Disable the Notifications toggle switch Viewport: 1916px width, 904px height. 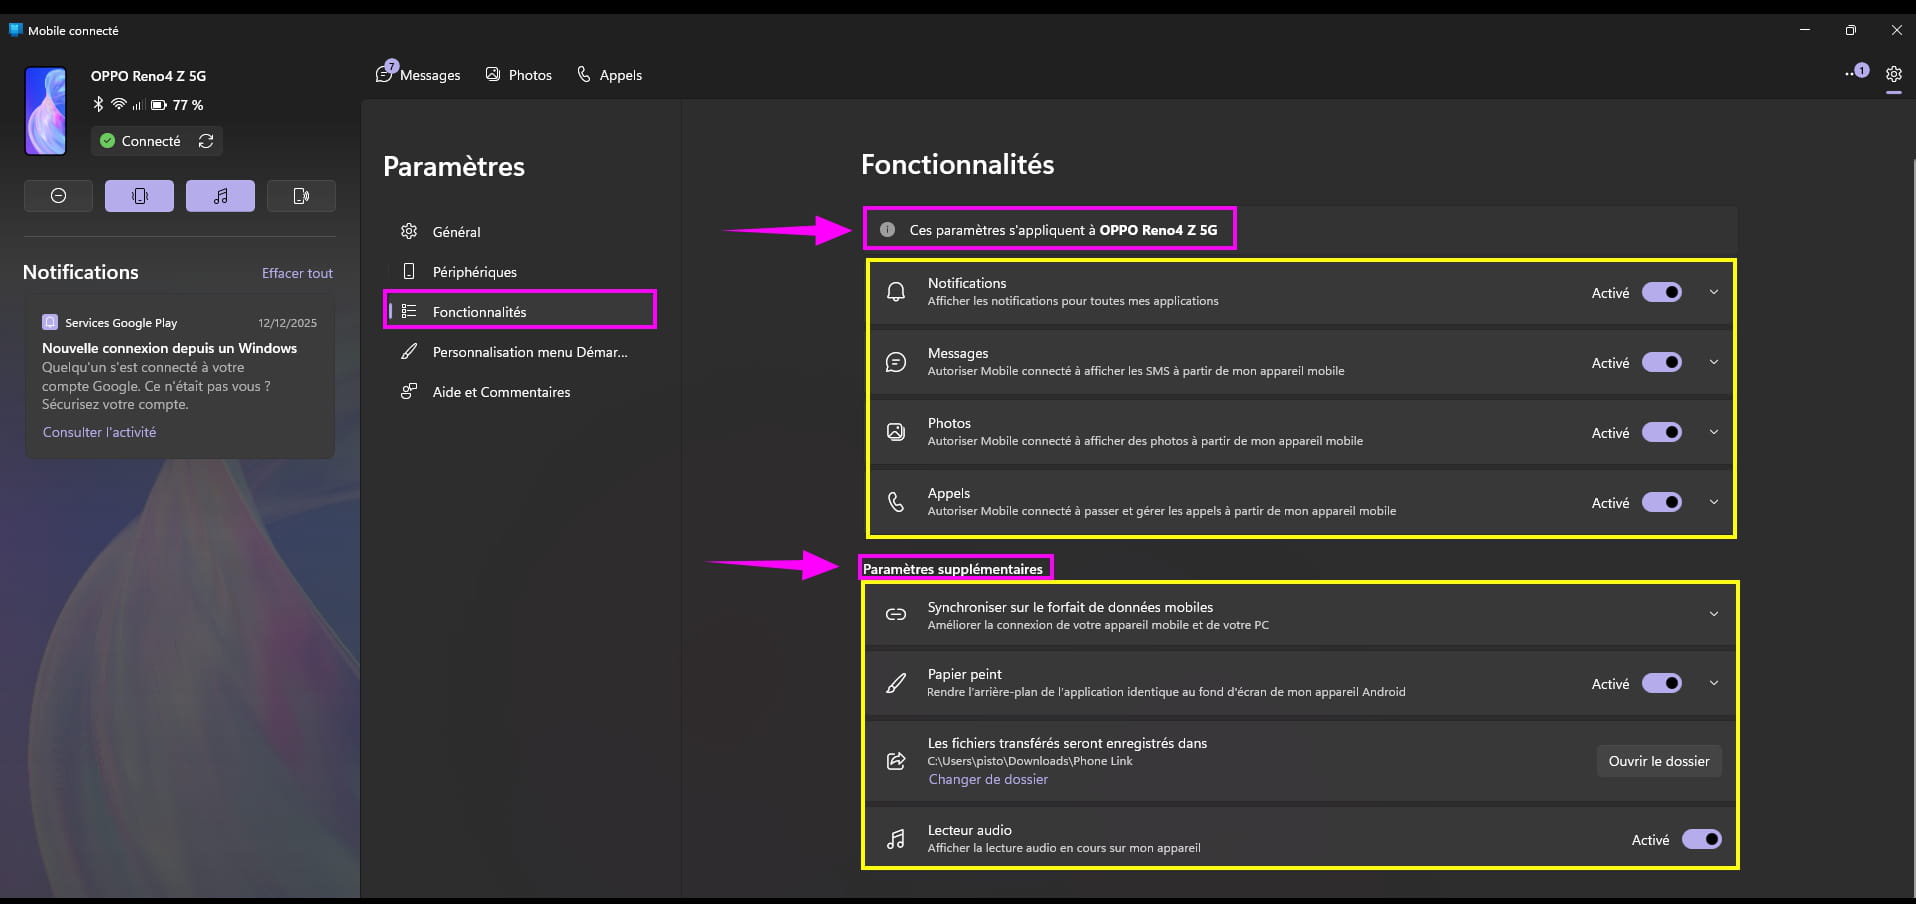(x=1662, y=293)
